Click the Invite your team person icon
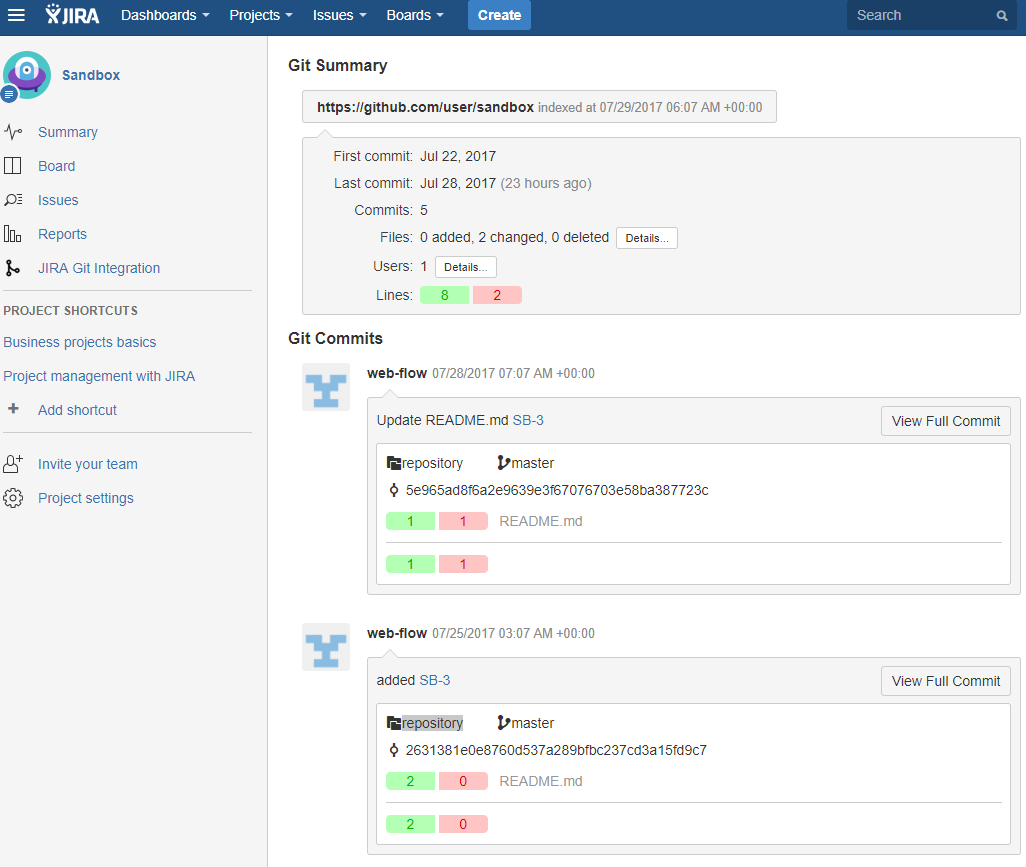 pos(13,464)
